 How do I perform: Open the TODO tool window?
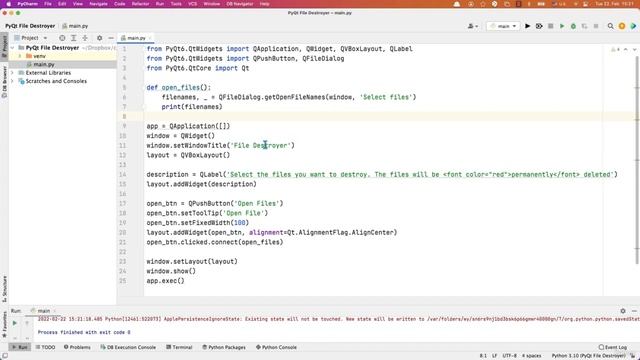(45, 347)
